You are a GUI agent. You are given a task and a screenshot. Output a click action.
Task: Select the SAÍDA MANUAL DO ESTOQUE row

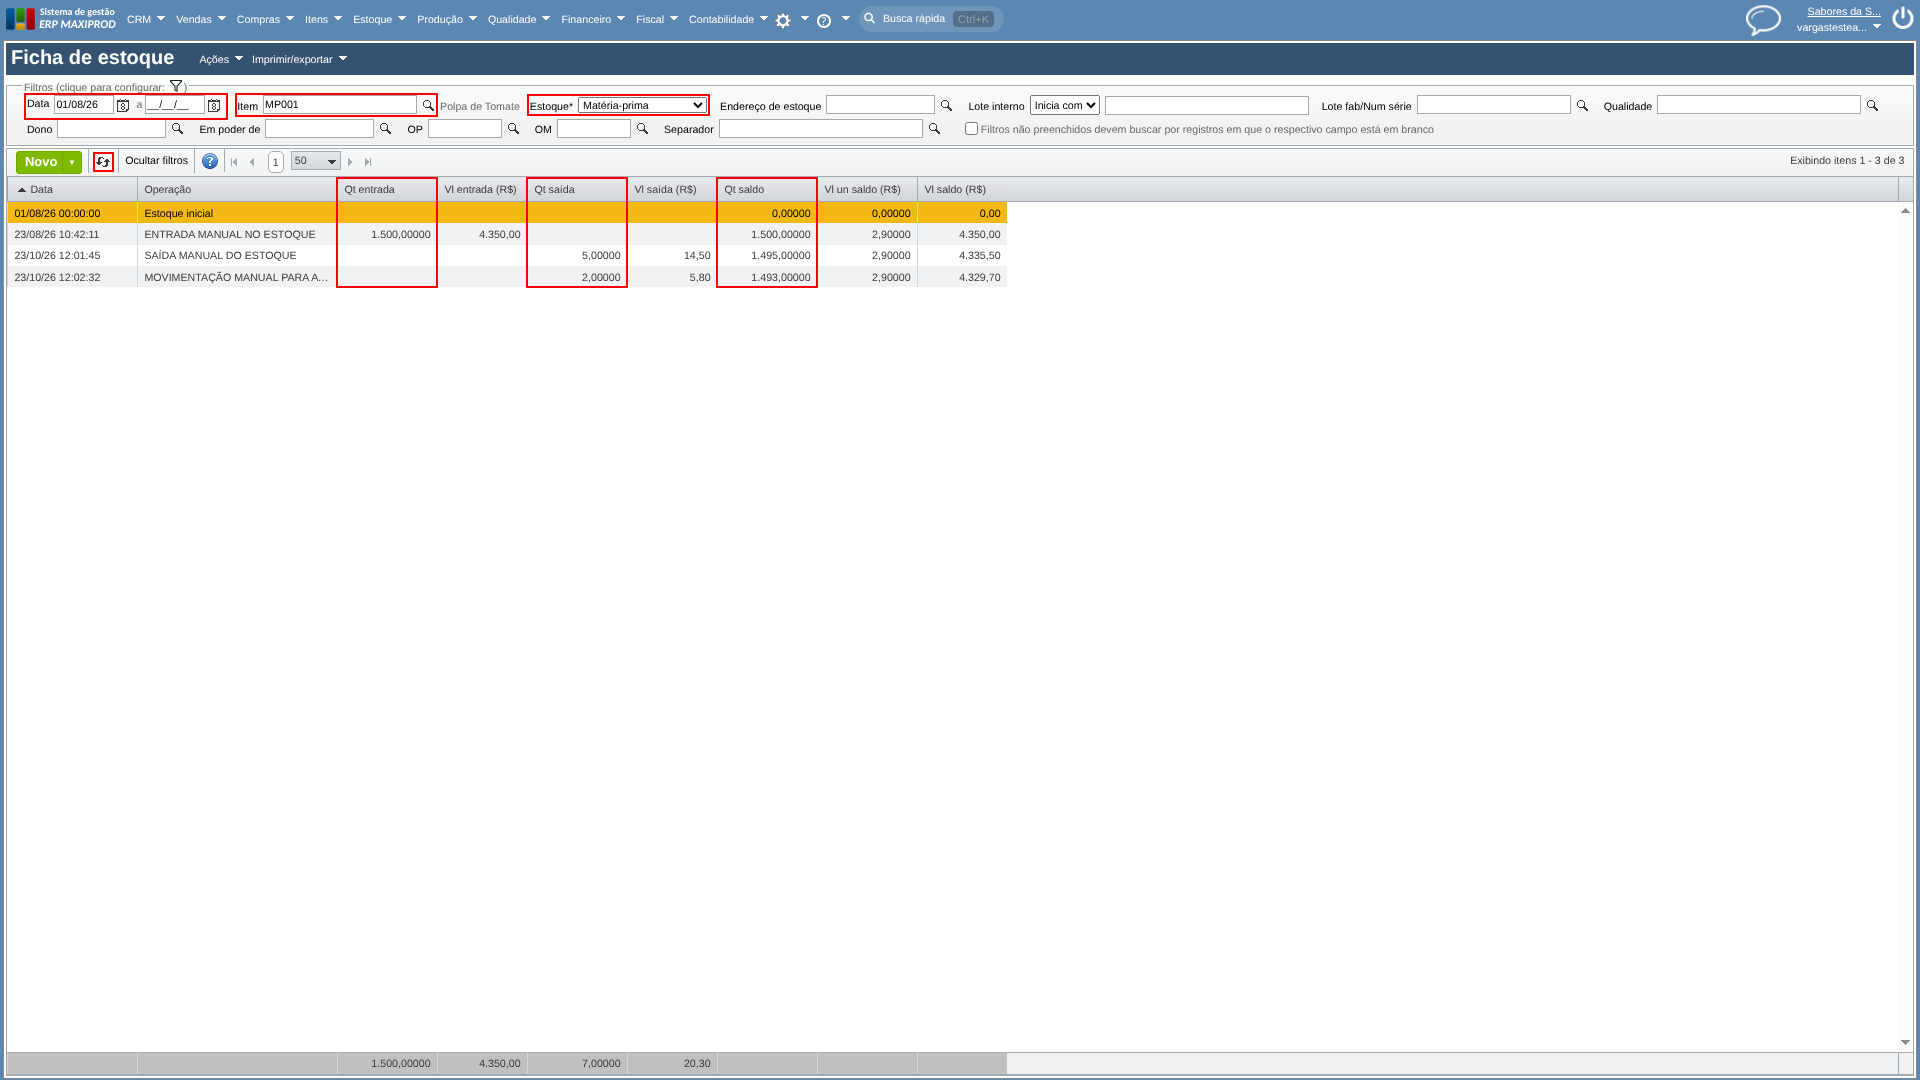click(x=507, y=255)
